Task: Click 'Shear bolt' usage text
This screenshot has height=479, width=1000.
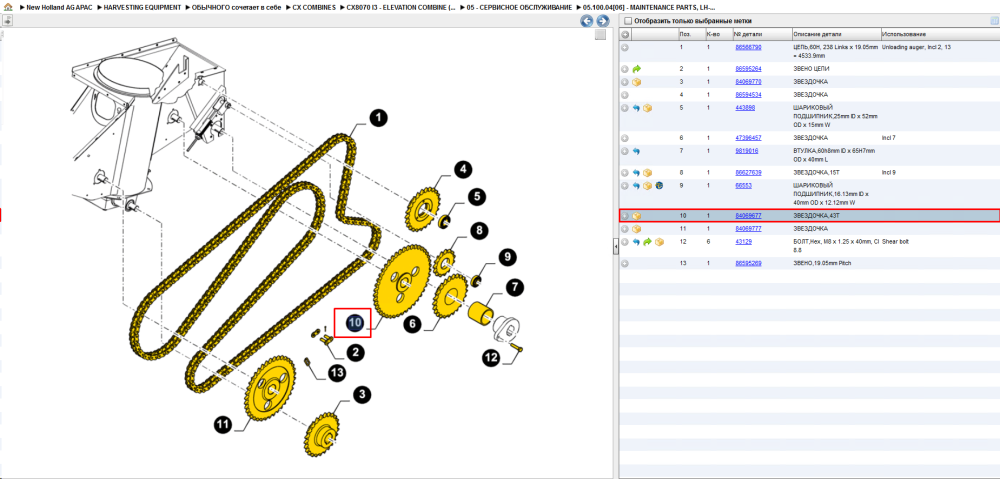Action: [x=897, y=242]
